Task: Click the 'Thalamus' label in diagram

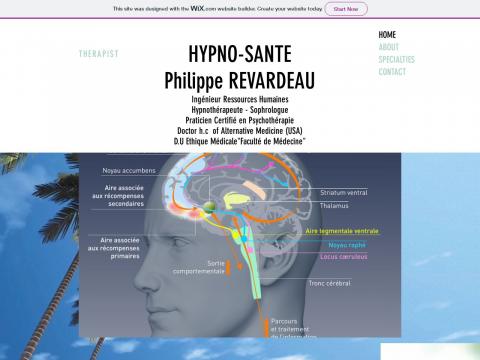Action: coord(334,206)
